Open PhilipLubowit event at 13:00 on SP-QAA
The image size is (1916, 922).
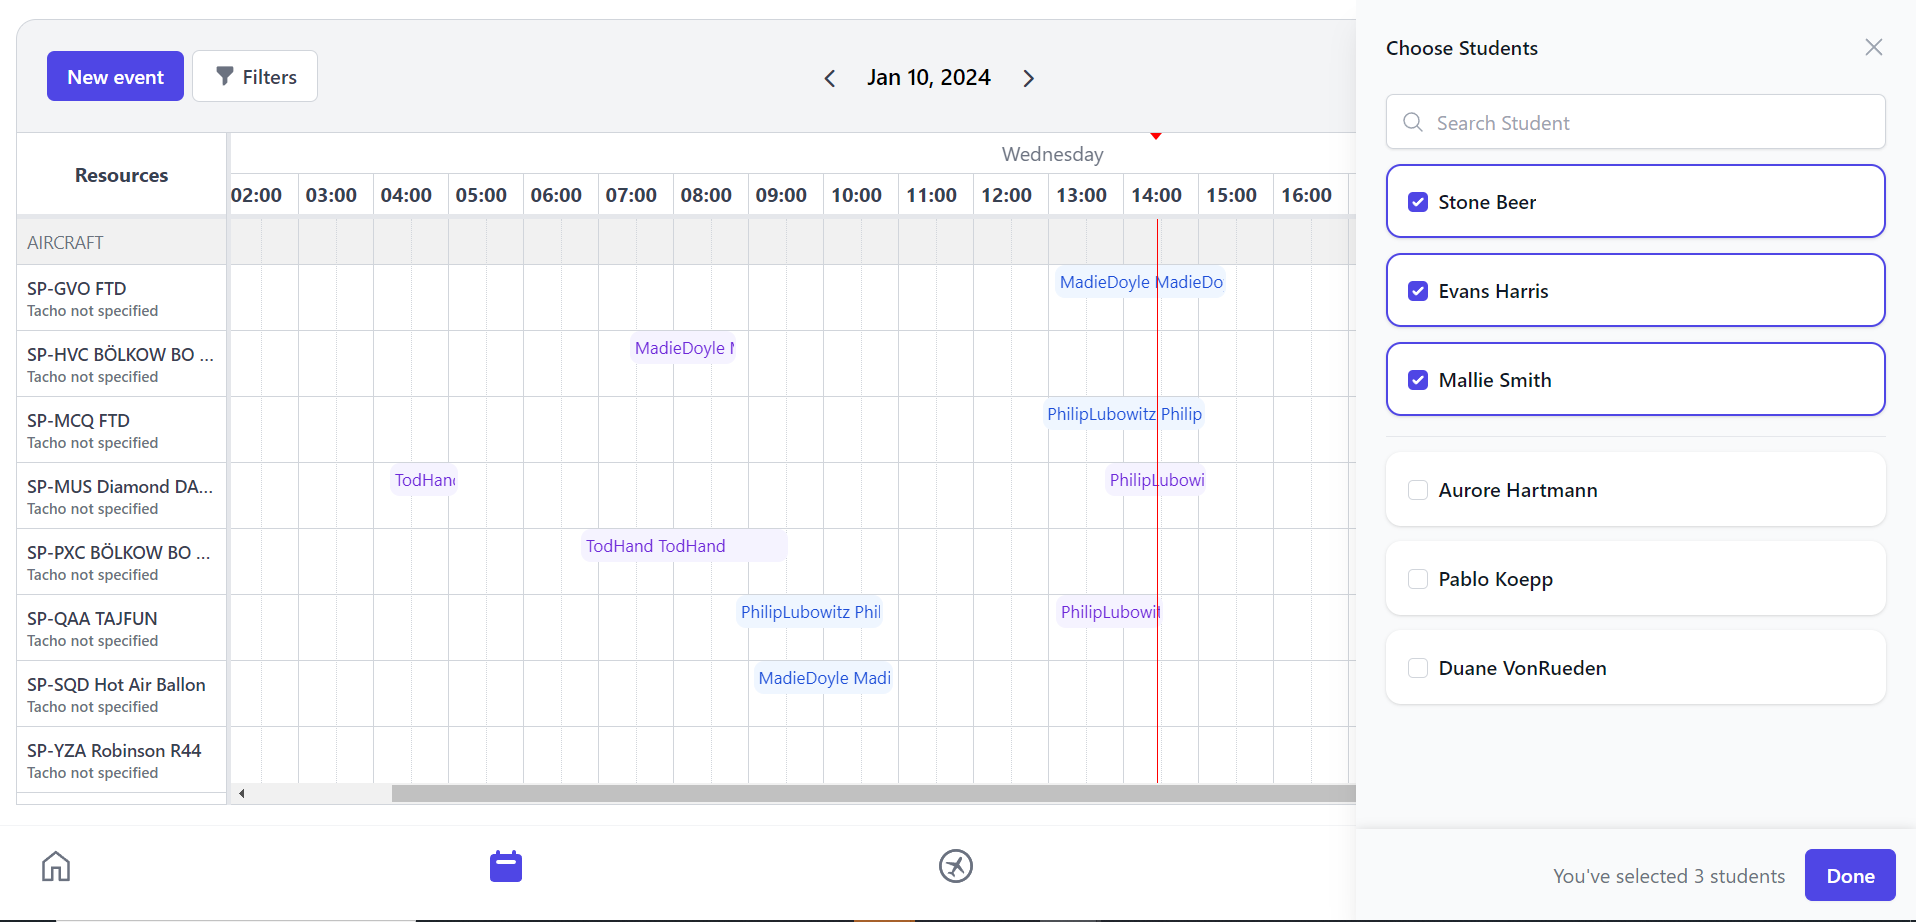click(x=1110, y=612)
